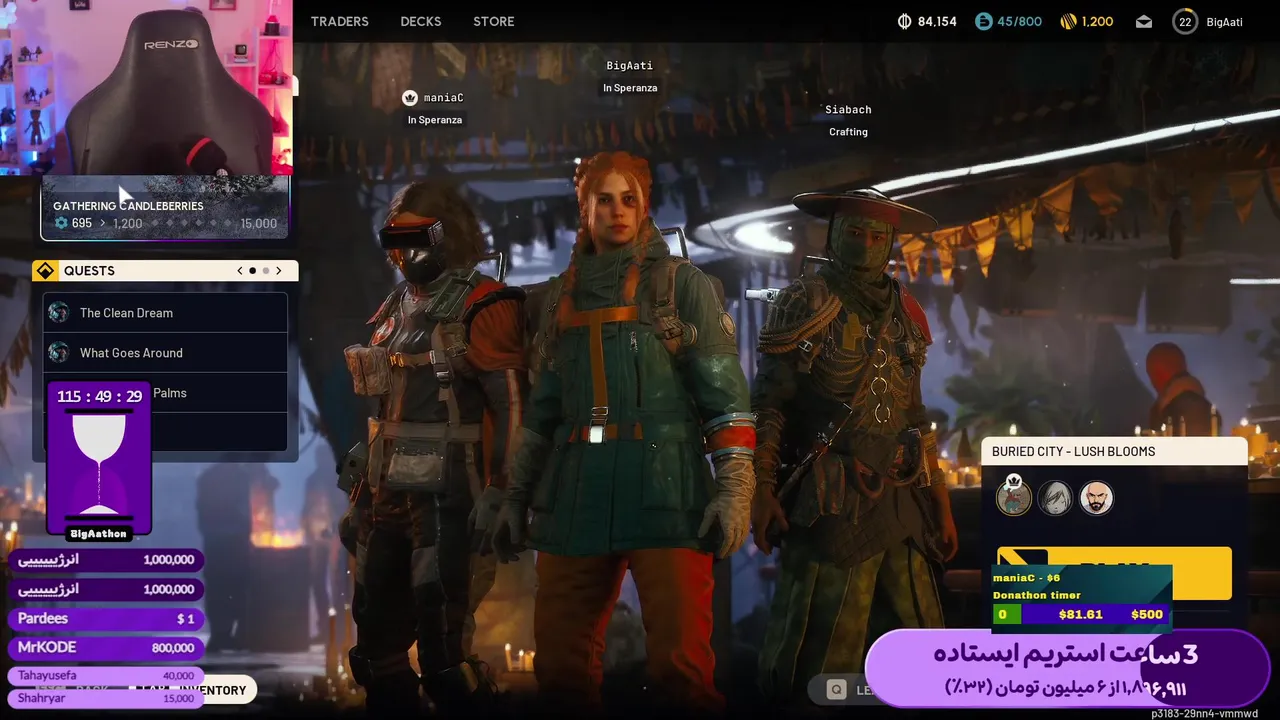Click the yellow raider tokens icon beside 1,200
Screen dimensions: 1280x720
[1068, 21]
